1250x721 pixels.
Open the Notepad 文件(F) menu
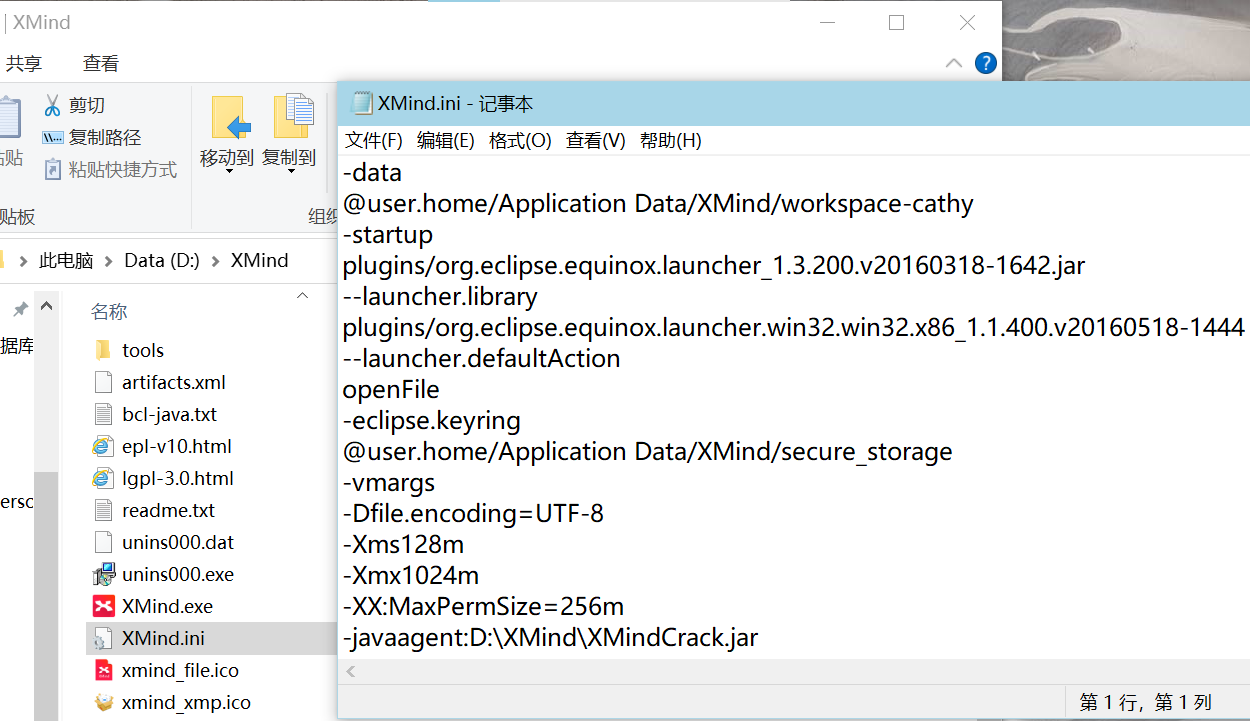coord(374,141)
